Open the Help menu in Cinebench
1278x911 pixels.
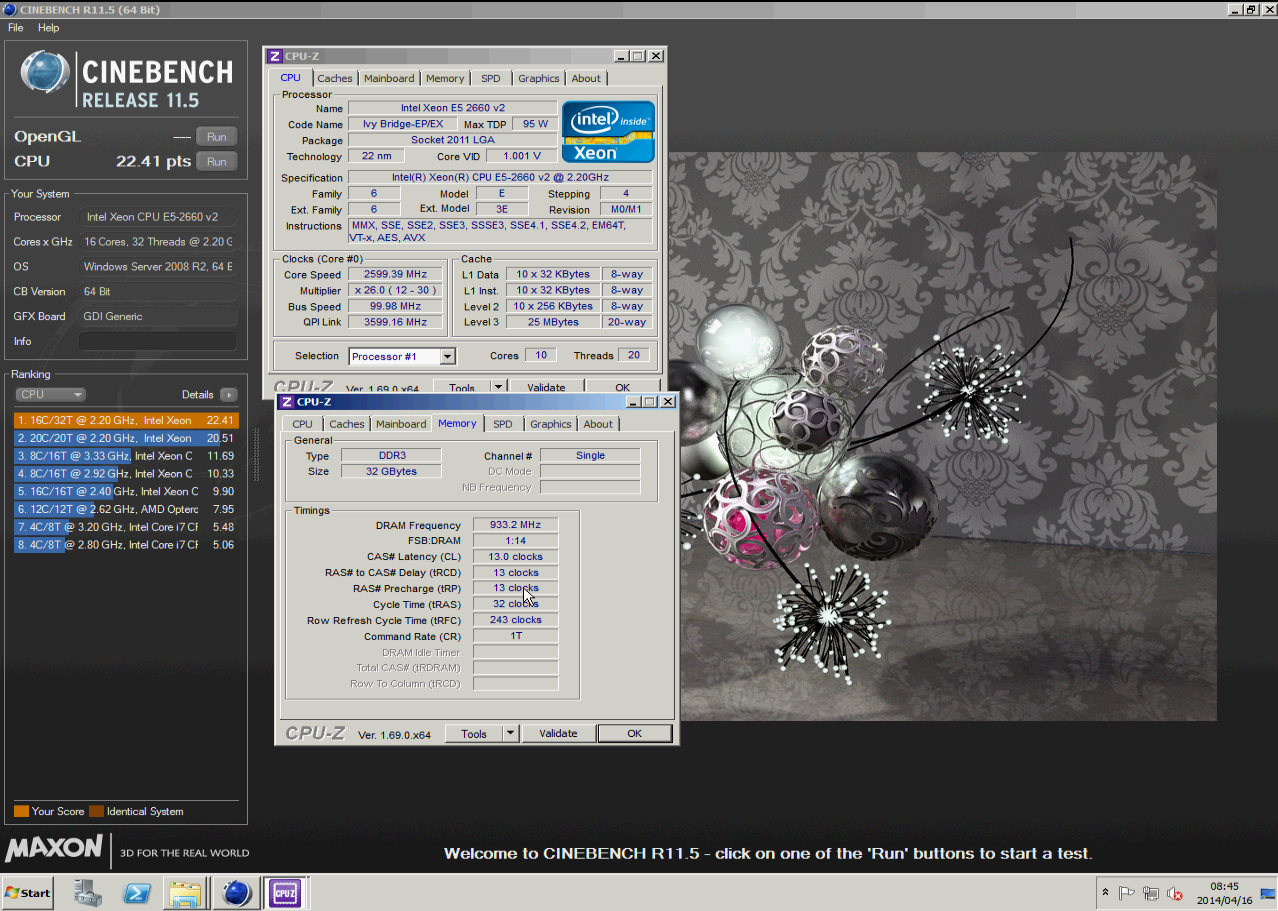(x=48, y=28)
